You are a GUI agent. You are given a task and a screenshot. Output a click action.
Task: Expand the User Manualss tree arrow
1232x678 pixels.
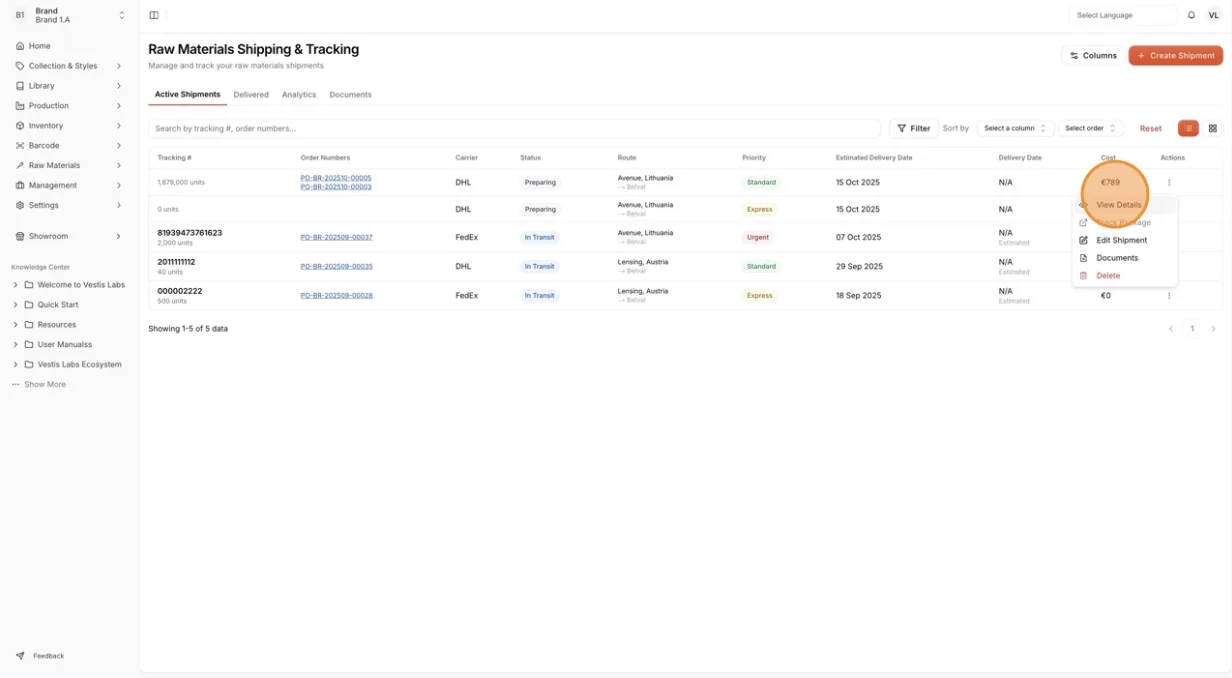click(15, 345)
